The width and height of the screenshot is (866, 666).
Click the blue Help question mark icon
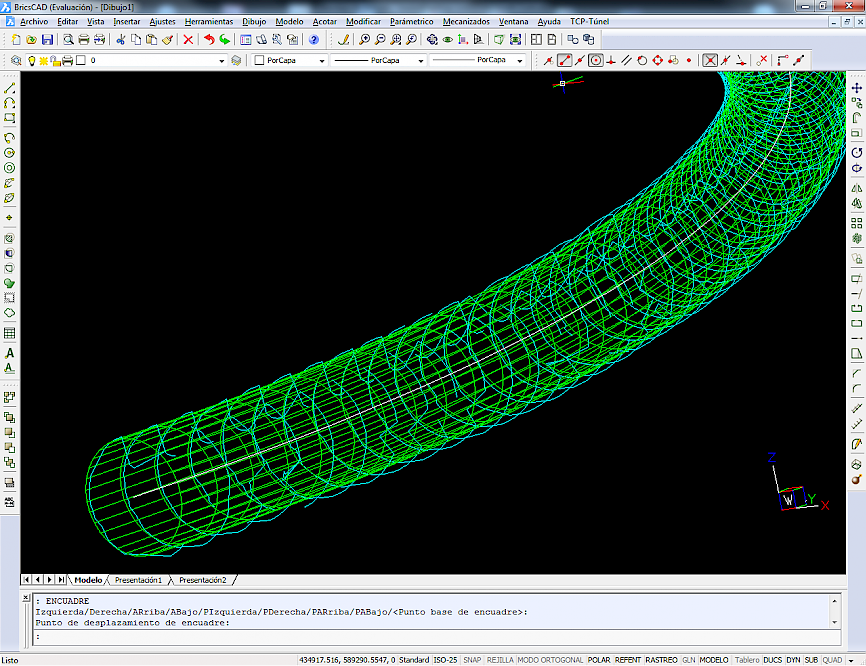314,40
